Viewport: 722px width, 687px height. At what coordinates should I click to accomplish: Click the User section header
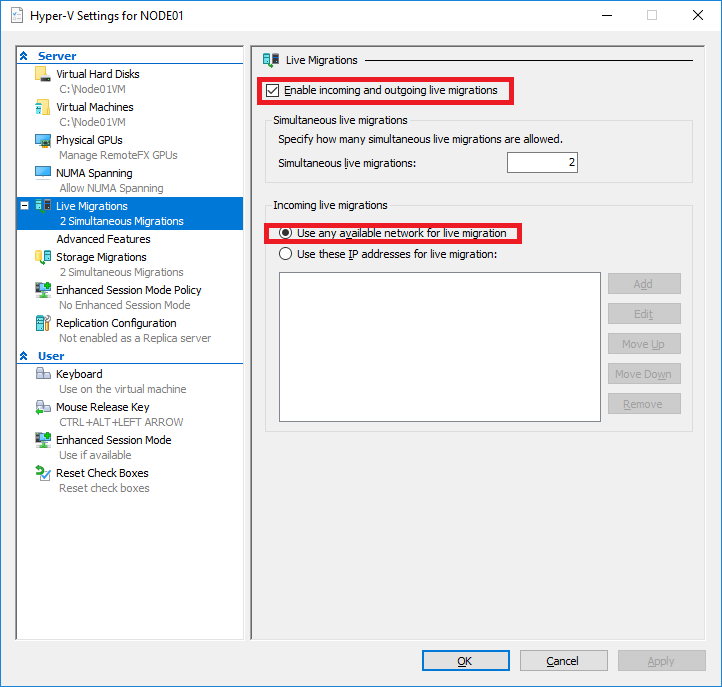(x=51, y=356)
